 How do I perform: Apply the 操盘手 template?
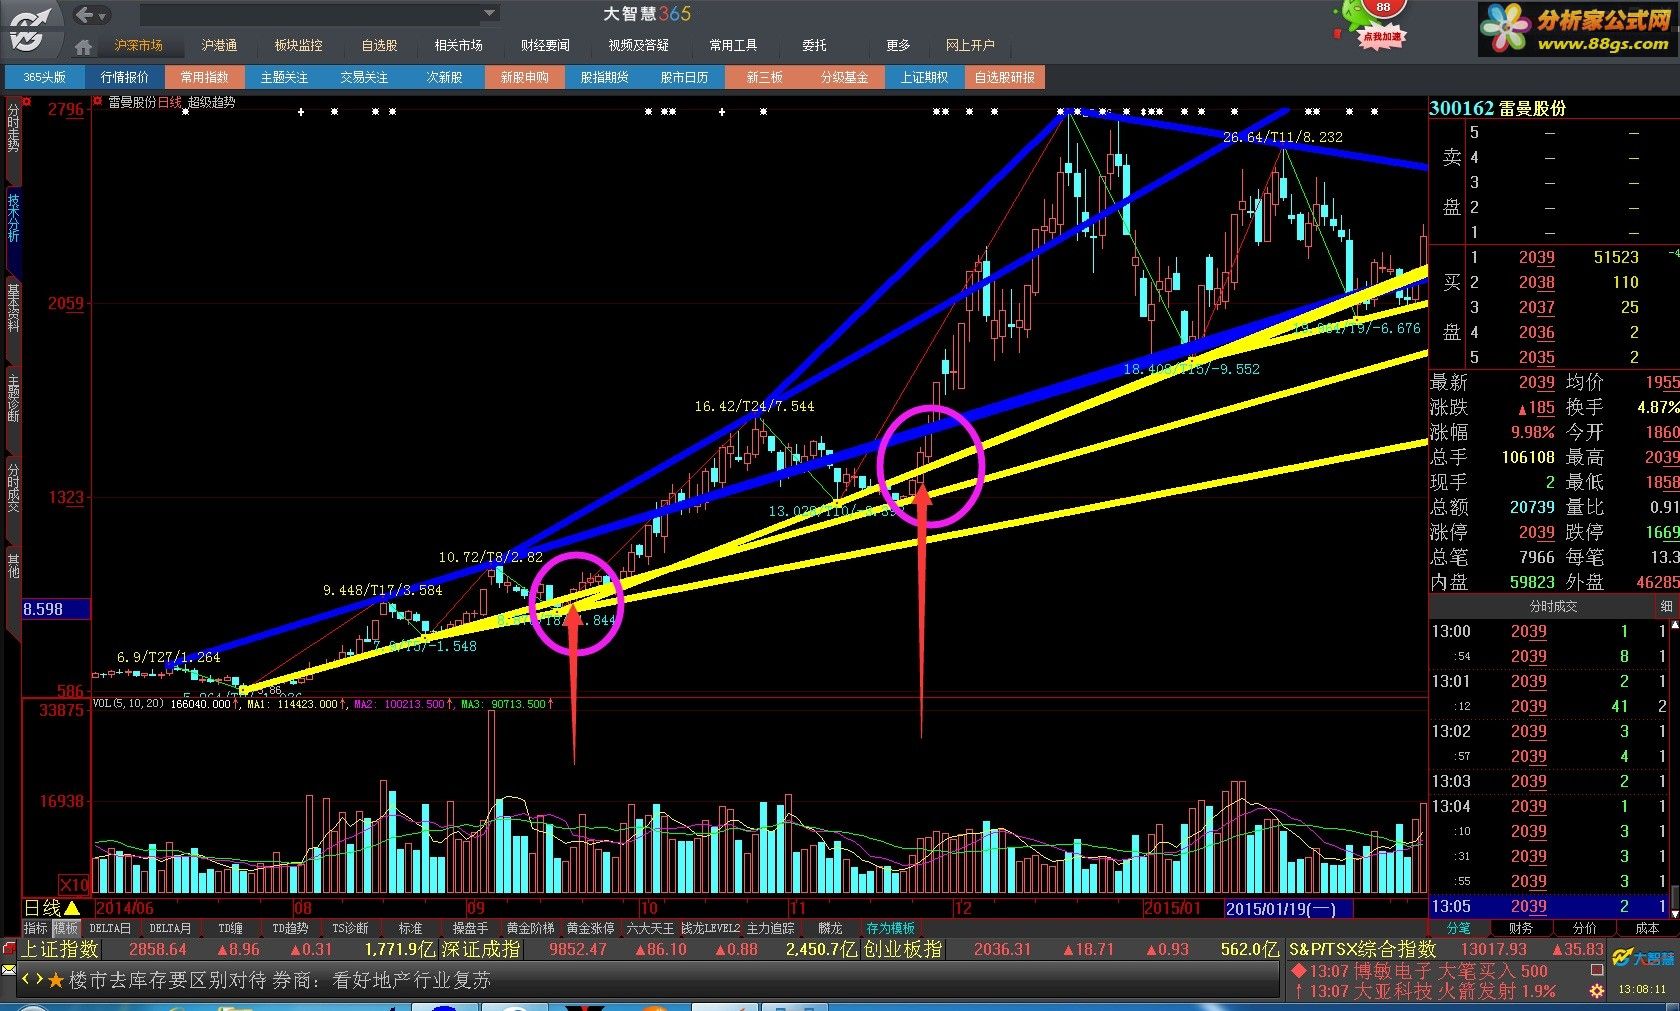(470, 928)
